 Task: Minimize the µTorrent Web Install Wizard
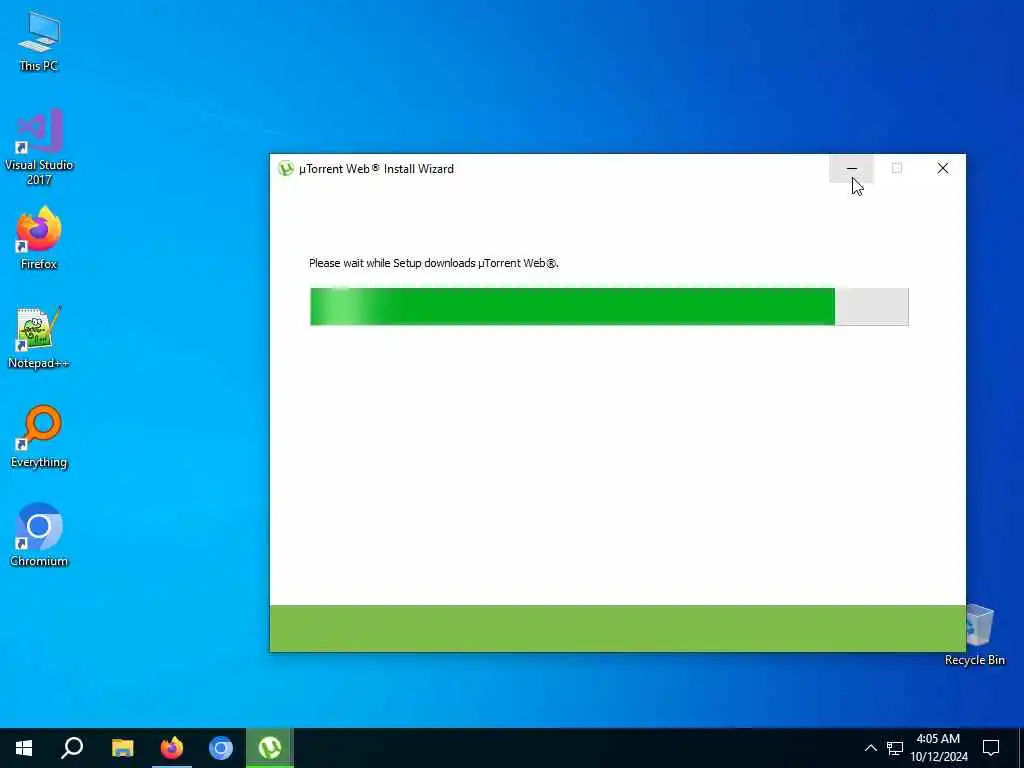(x=852, y=168)
